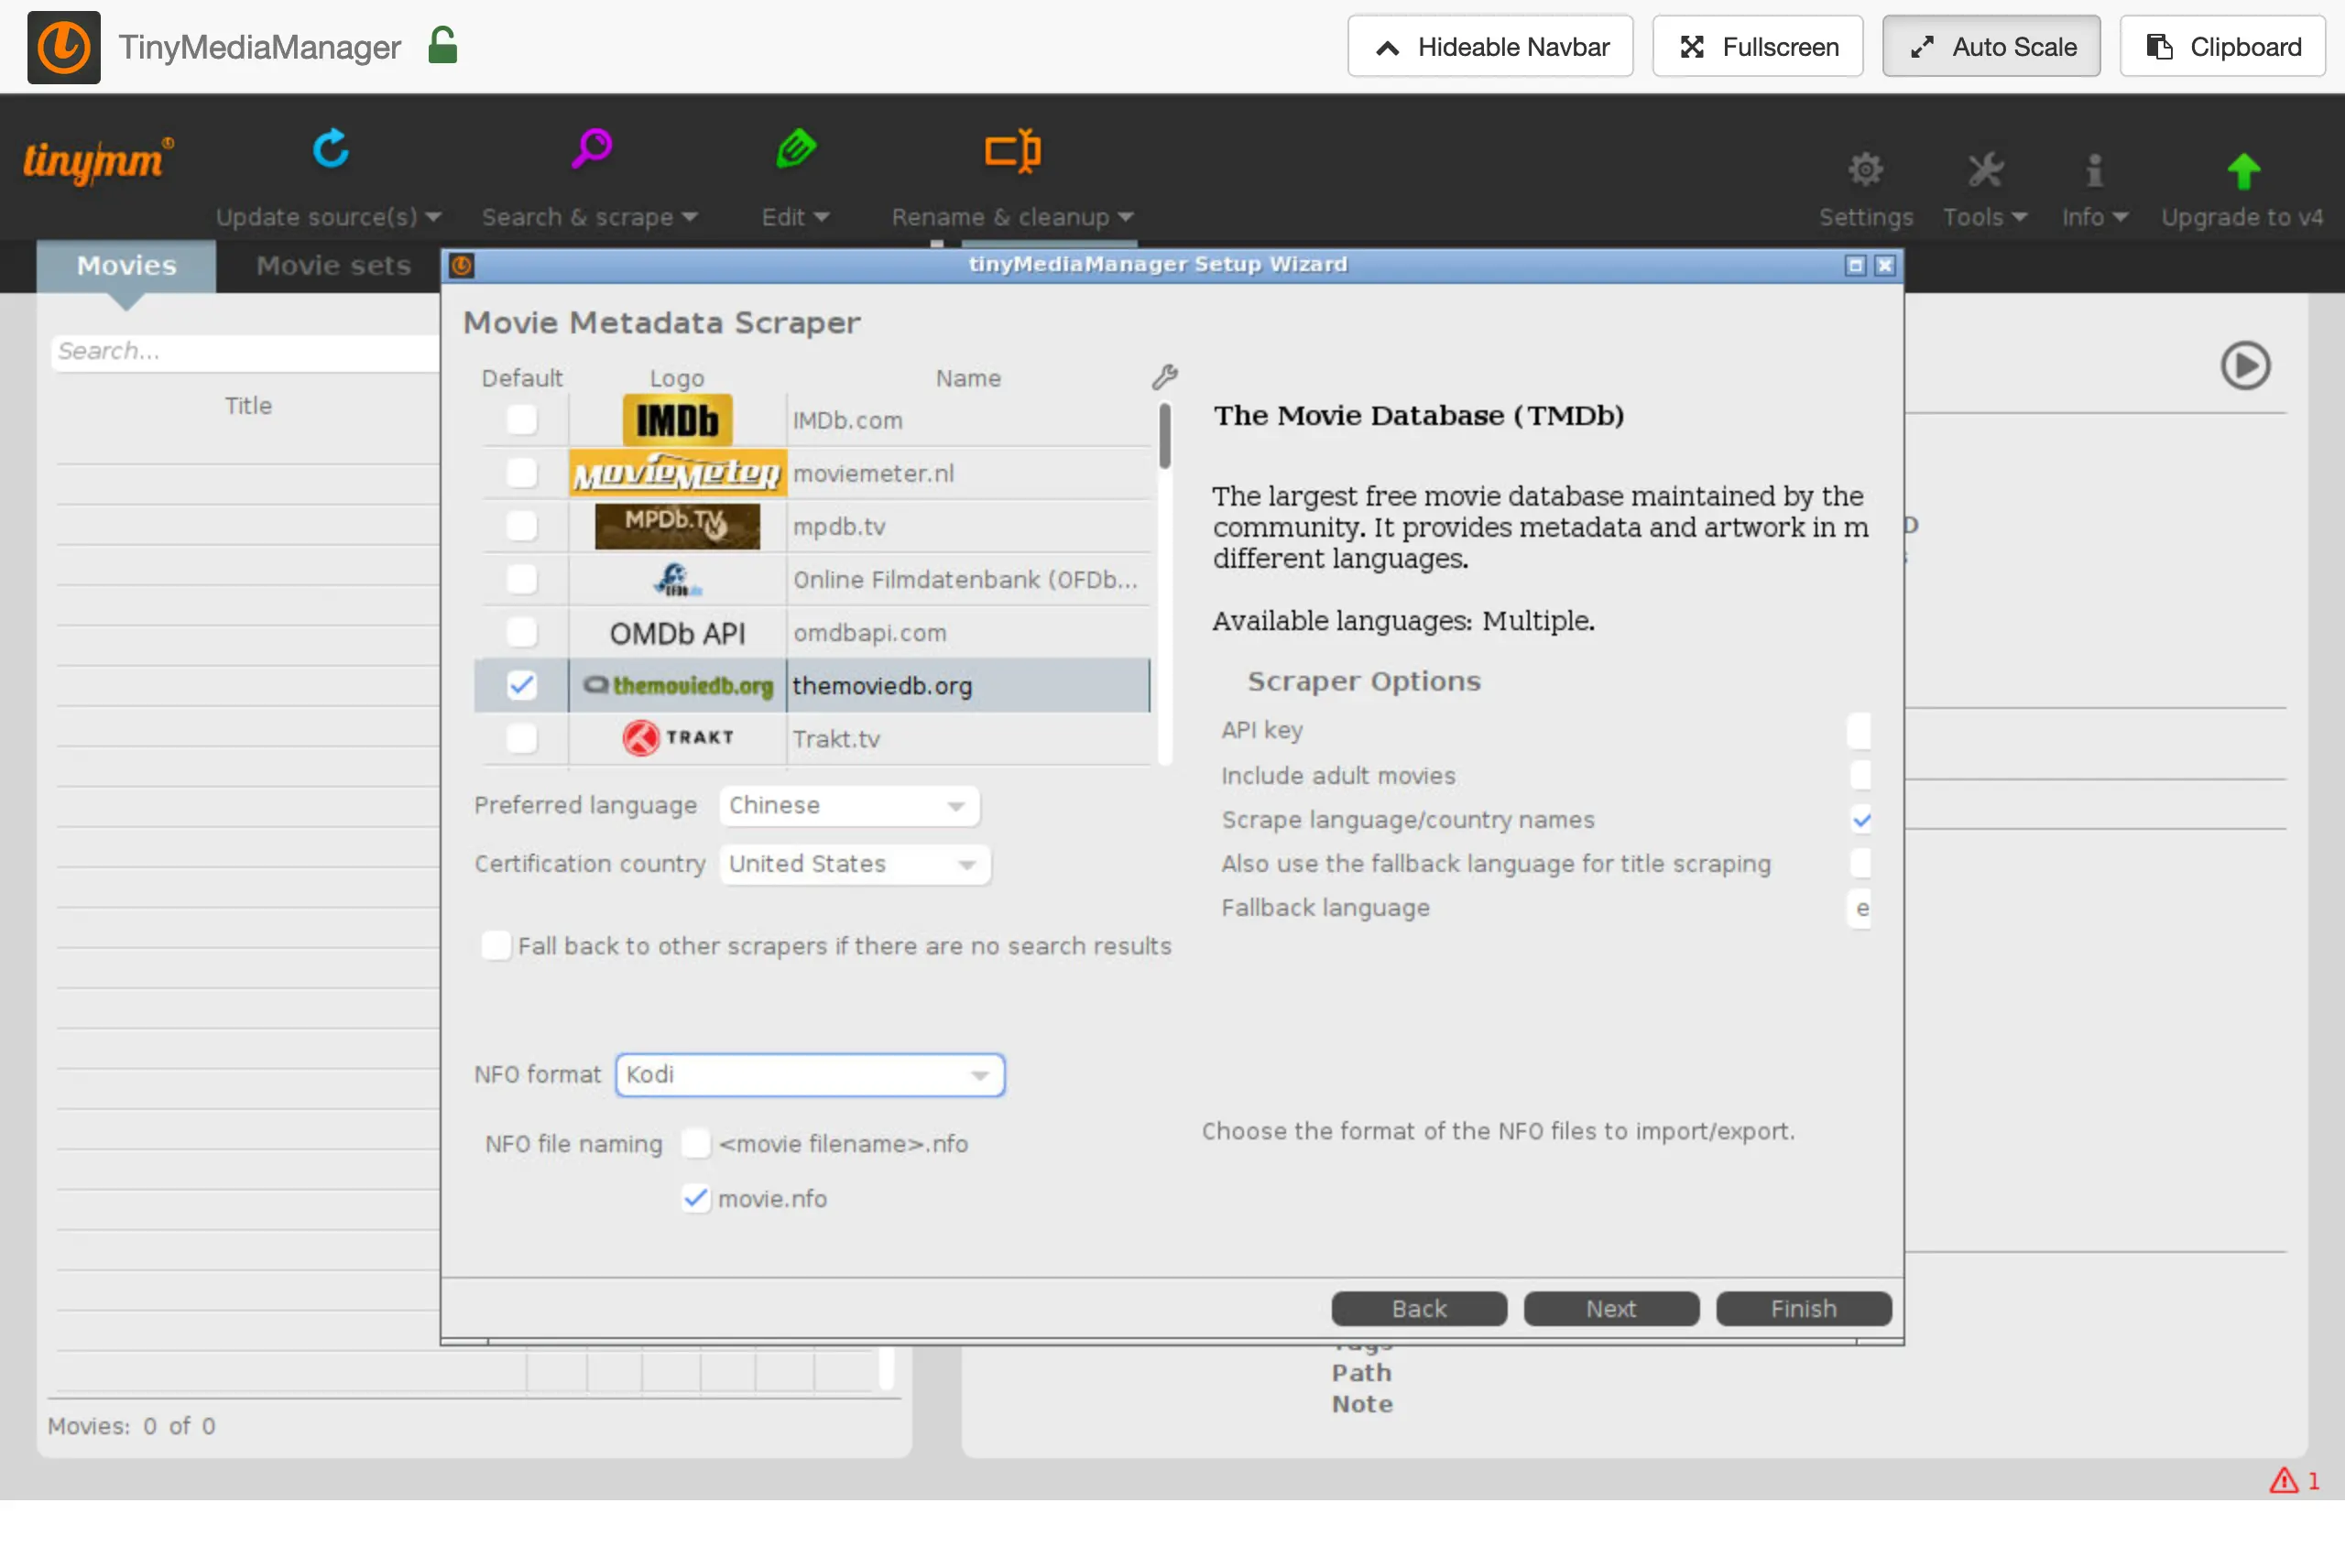The width and height of the screenshot is (2345, 1568).
Task: Open the Clipboard button
Action: pyautogui.click(x=2222, y=47)
